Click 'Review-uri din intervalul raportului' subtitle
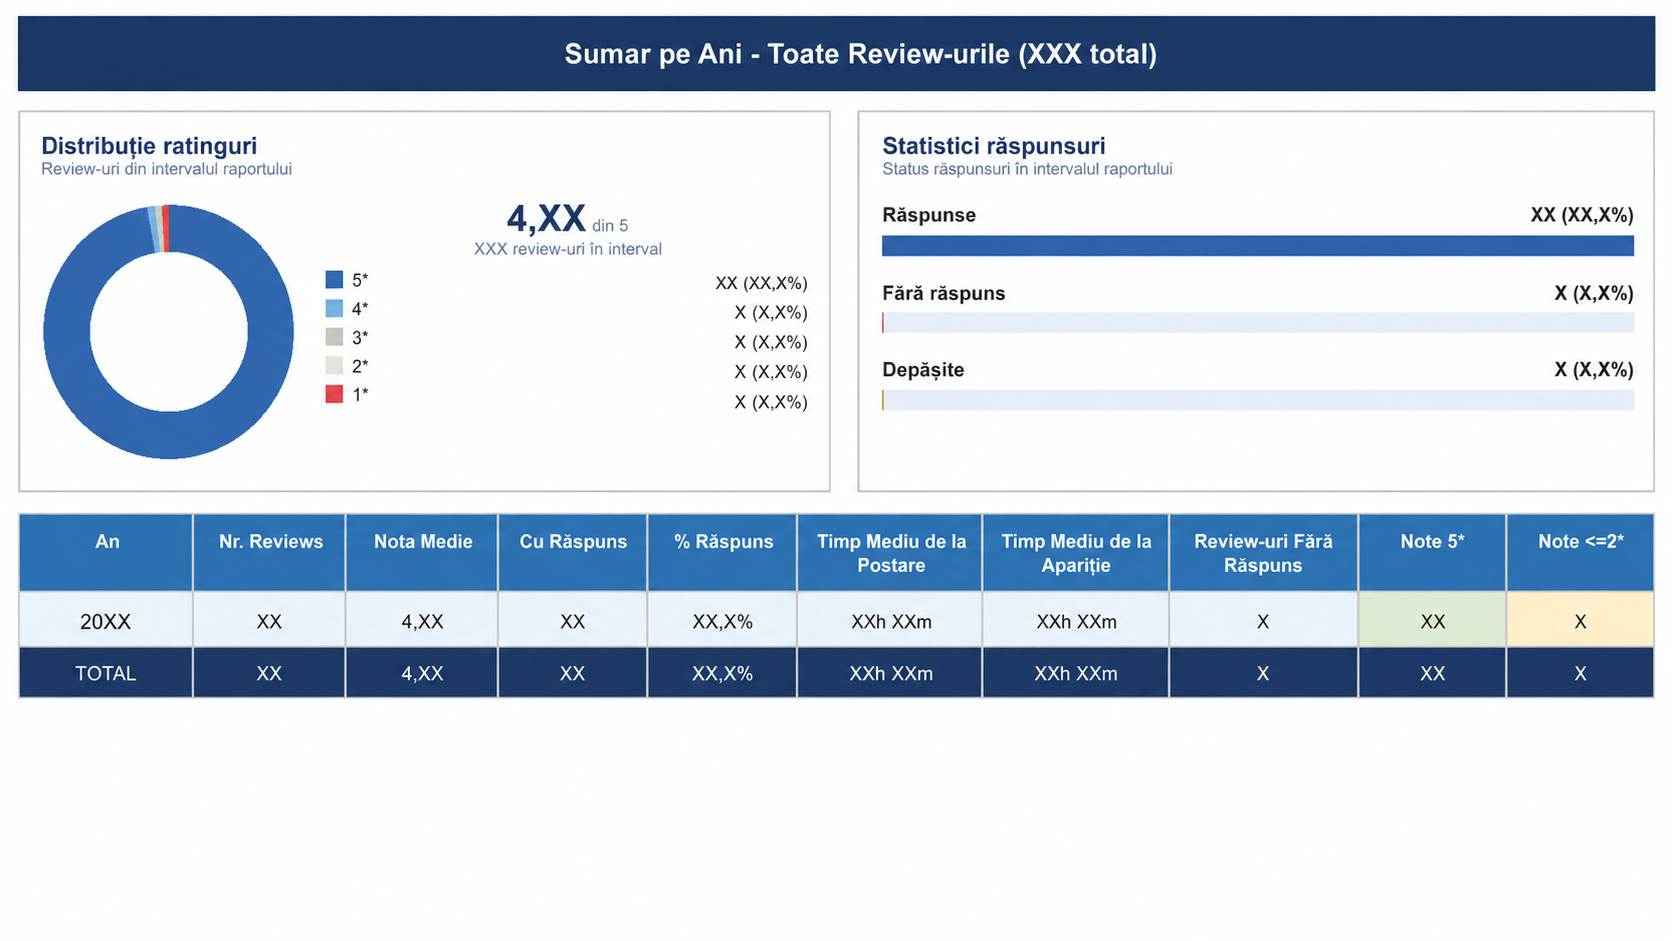The image size is (1672, 941). [167, 169]
